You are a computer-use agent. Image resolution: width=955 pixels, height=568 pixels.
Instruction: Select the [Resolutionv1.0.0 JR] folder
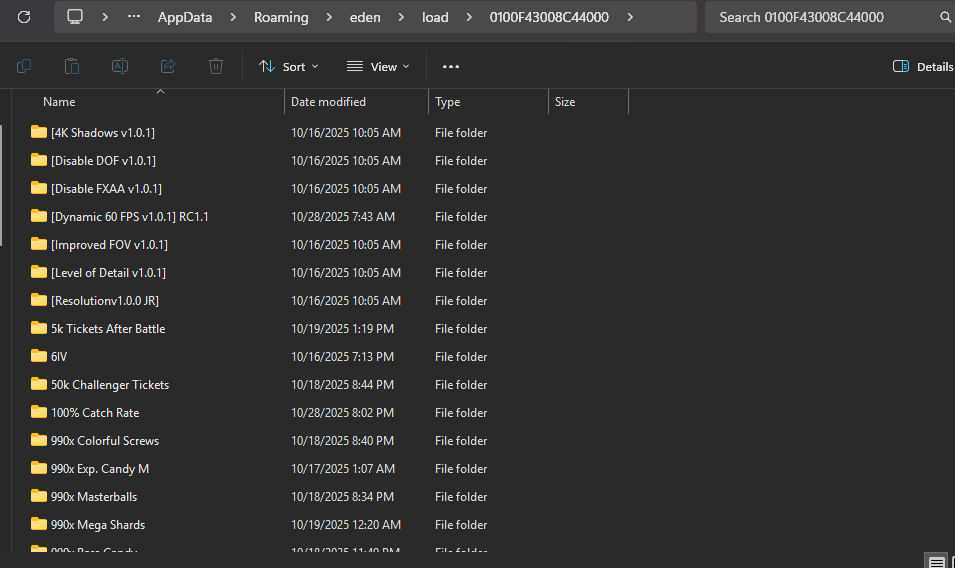[x=105, y=301]
